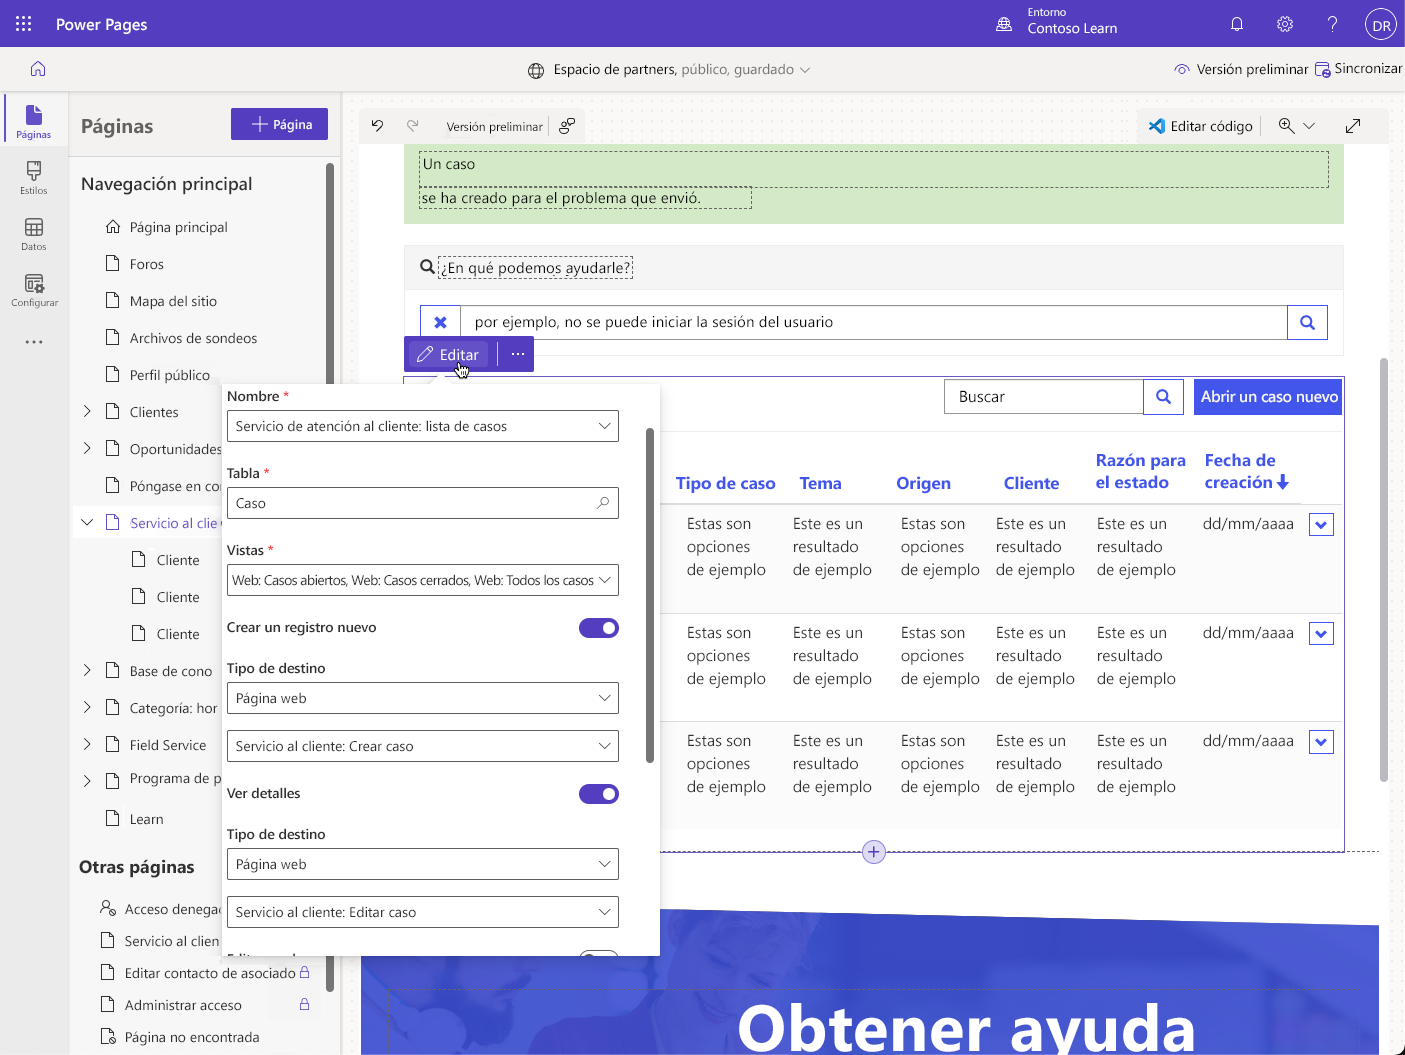Sort by Tipo de caso column
The height and width of the screenshot is (1055, 1405).
click(x=726, y=484)
